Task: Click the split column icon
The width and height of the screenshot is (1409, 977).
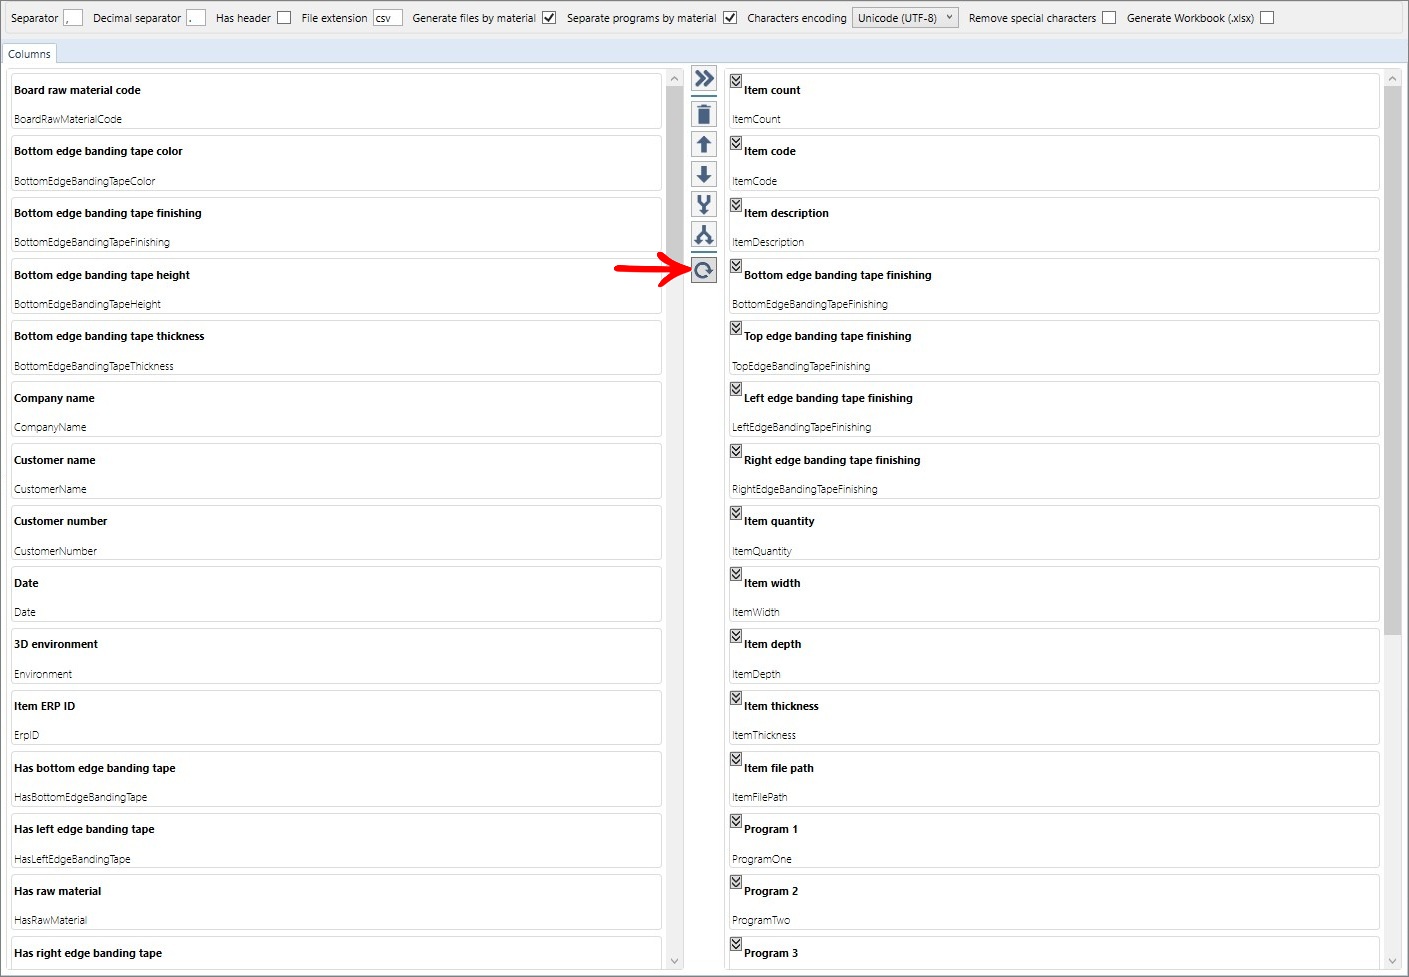Action: point(704,235)
